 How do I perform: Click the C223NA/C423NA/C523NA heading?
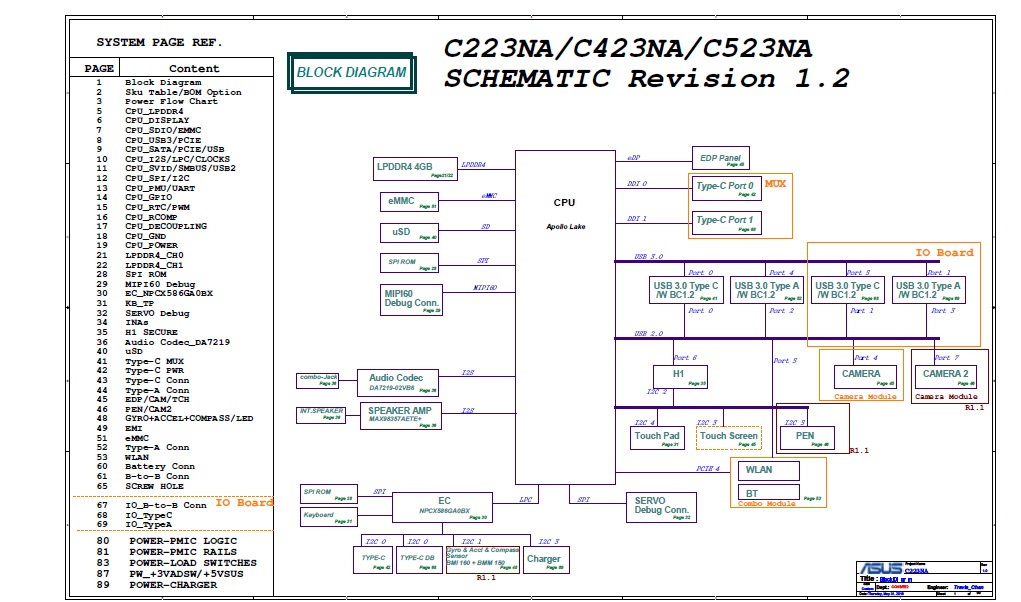pos(628,48)
